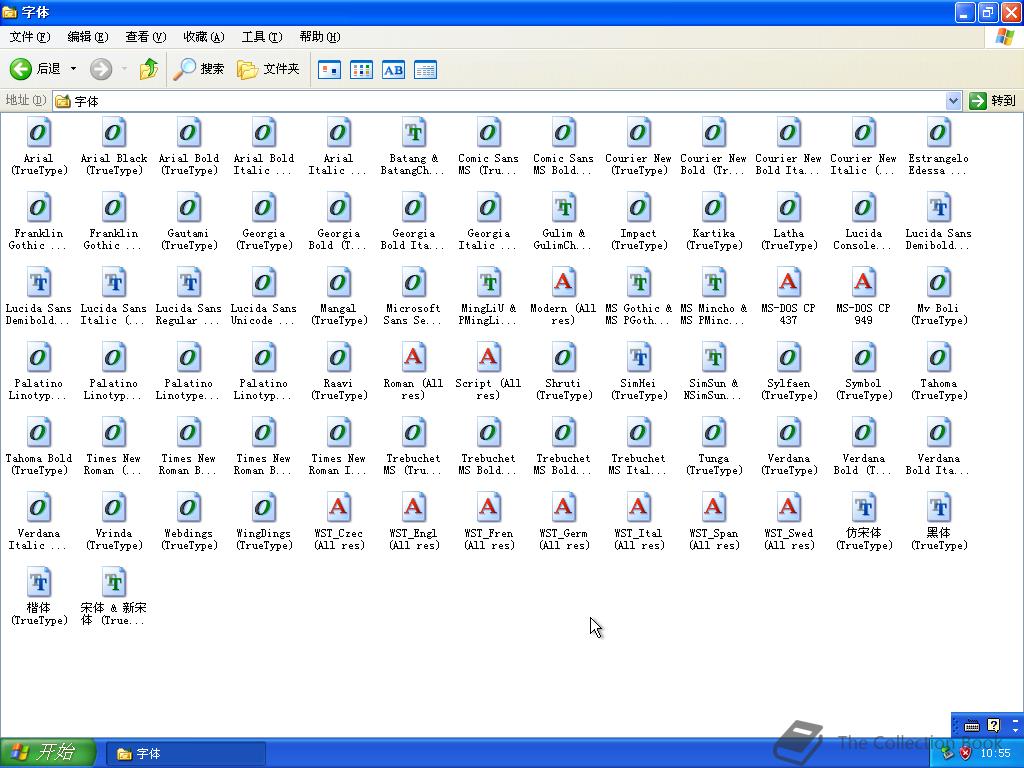
Task: Open the 开始 Start menu
Action: coord(48,753)
